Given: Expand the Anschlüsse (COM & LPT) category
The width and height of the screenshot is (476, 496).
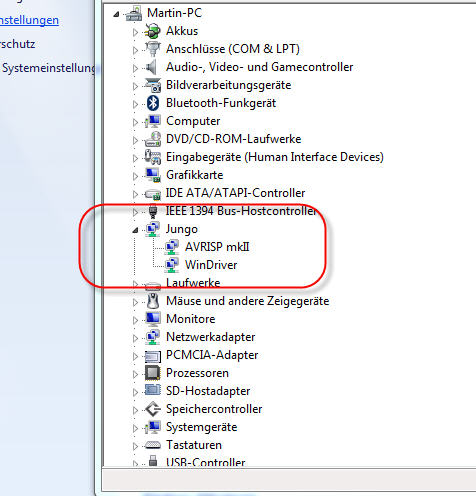Looking at the screenshot, I should click(x=135, y=50).
